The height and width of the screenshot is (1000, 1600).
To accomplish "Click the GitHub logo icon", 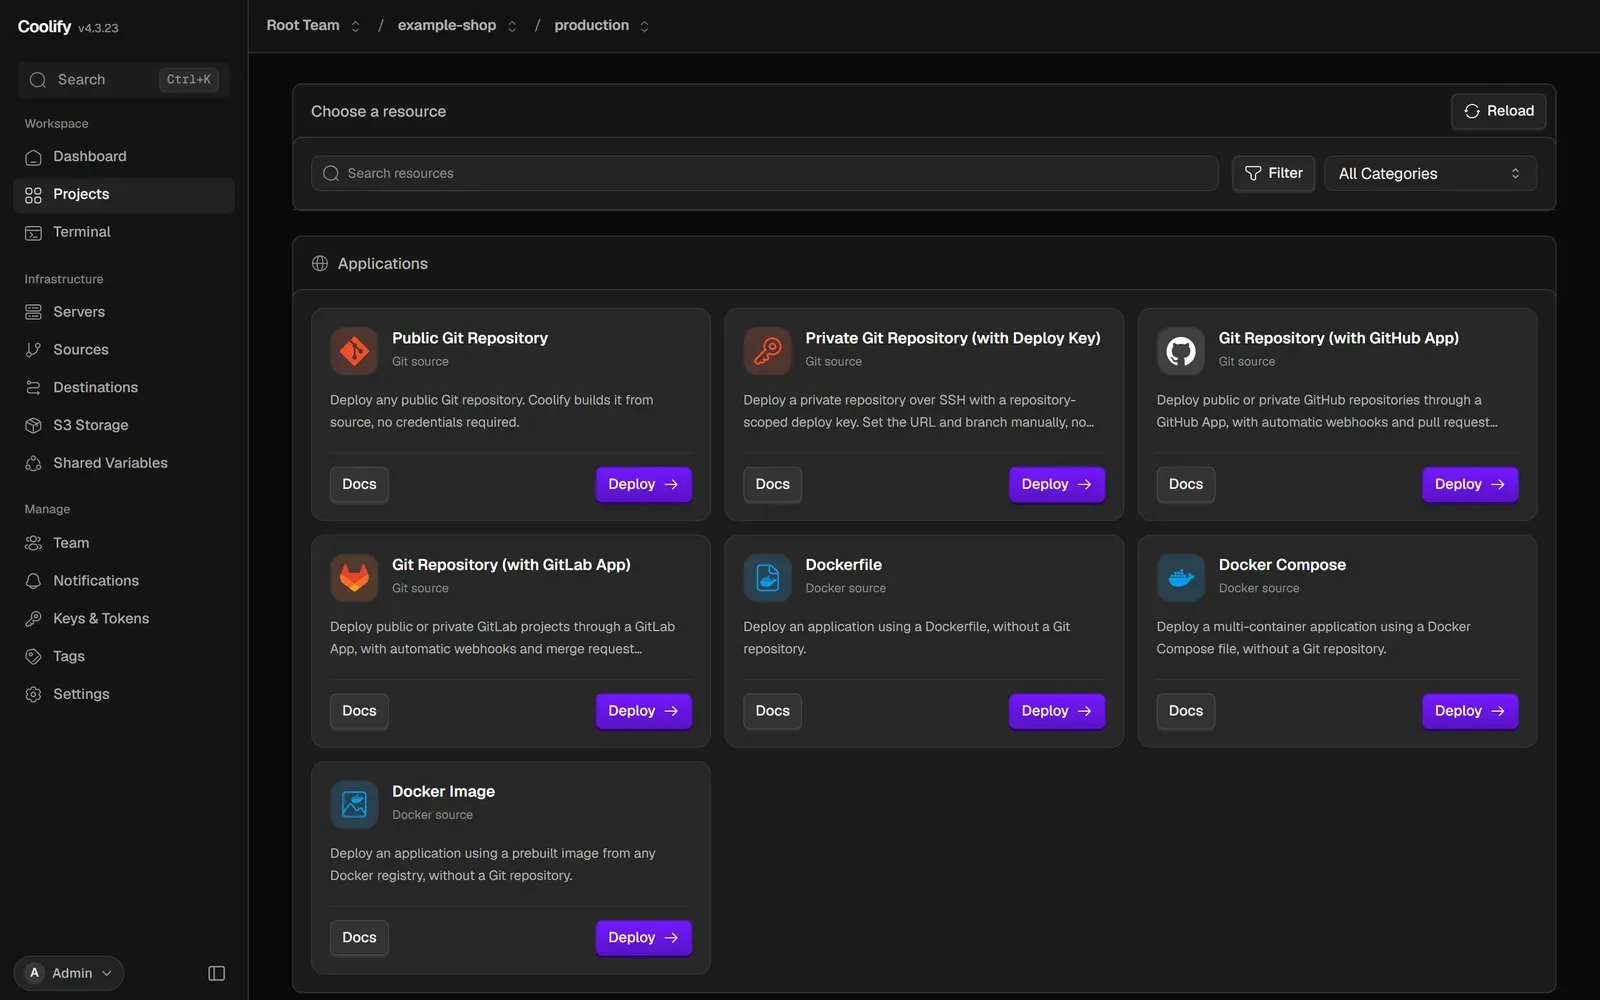I will coord(1181,351).
